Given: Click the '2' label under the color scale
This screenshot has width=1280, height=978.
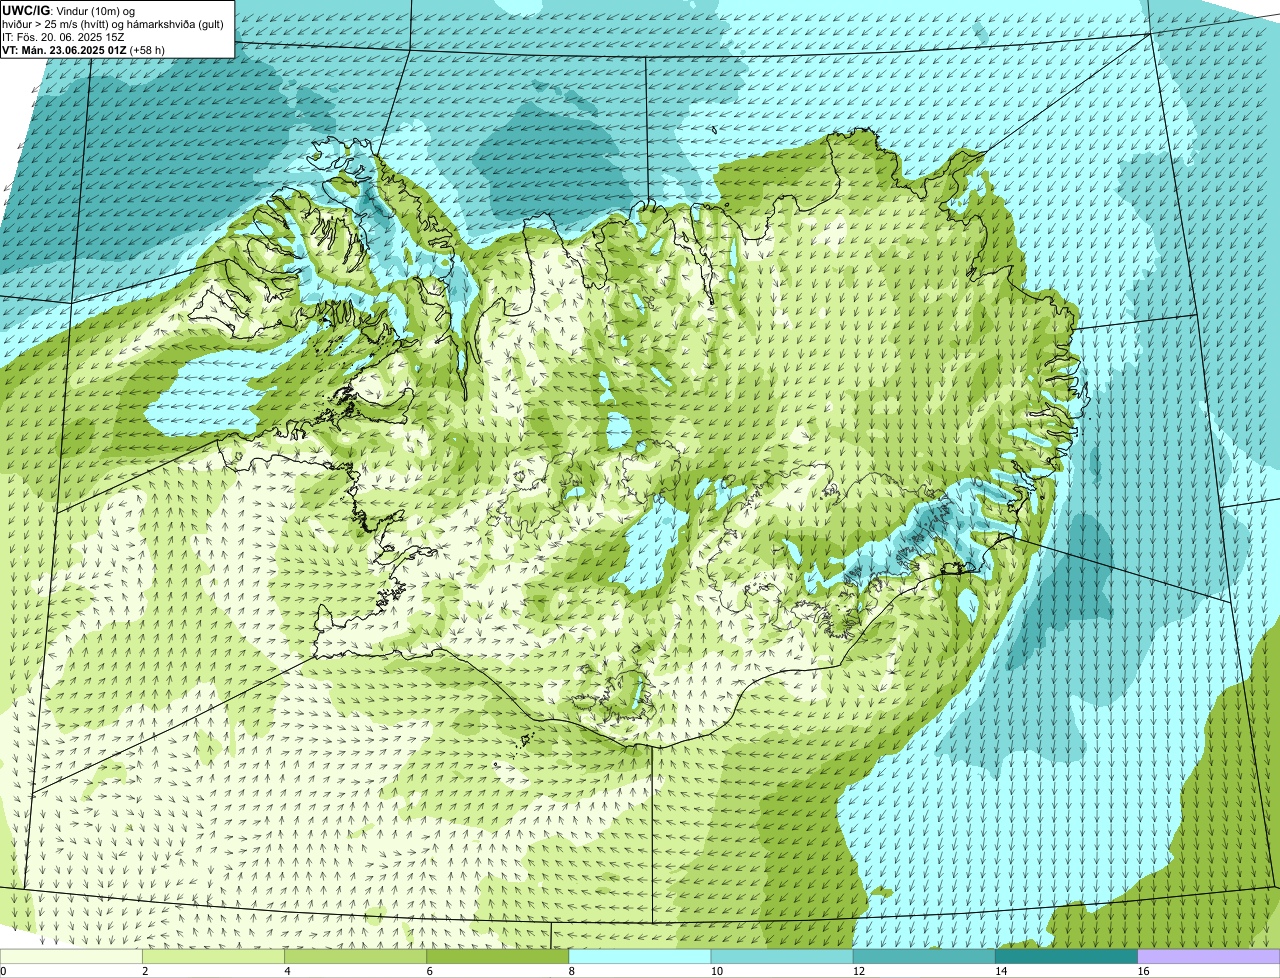Looking at the screenshot, I should (x=145, y=971).
